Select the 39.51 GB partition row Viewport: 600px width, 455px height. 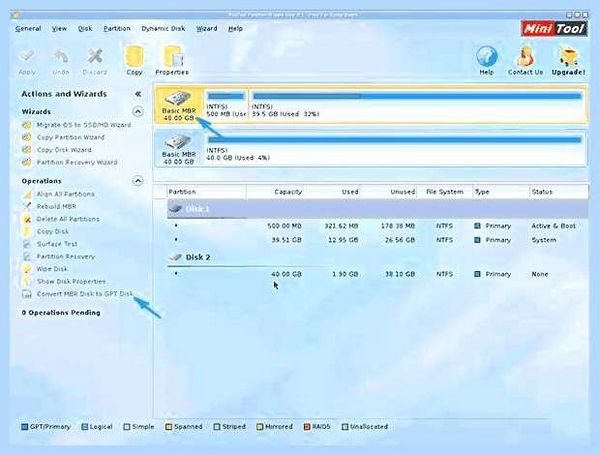coord(377,240)
